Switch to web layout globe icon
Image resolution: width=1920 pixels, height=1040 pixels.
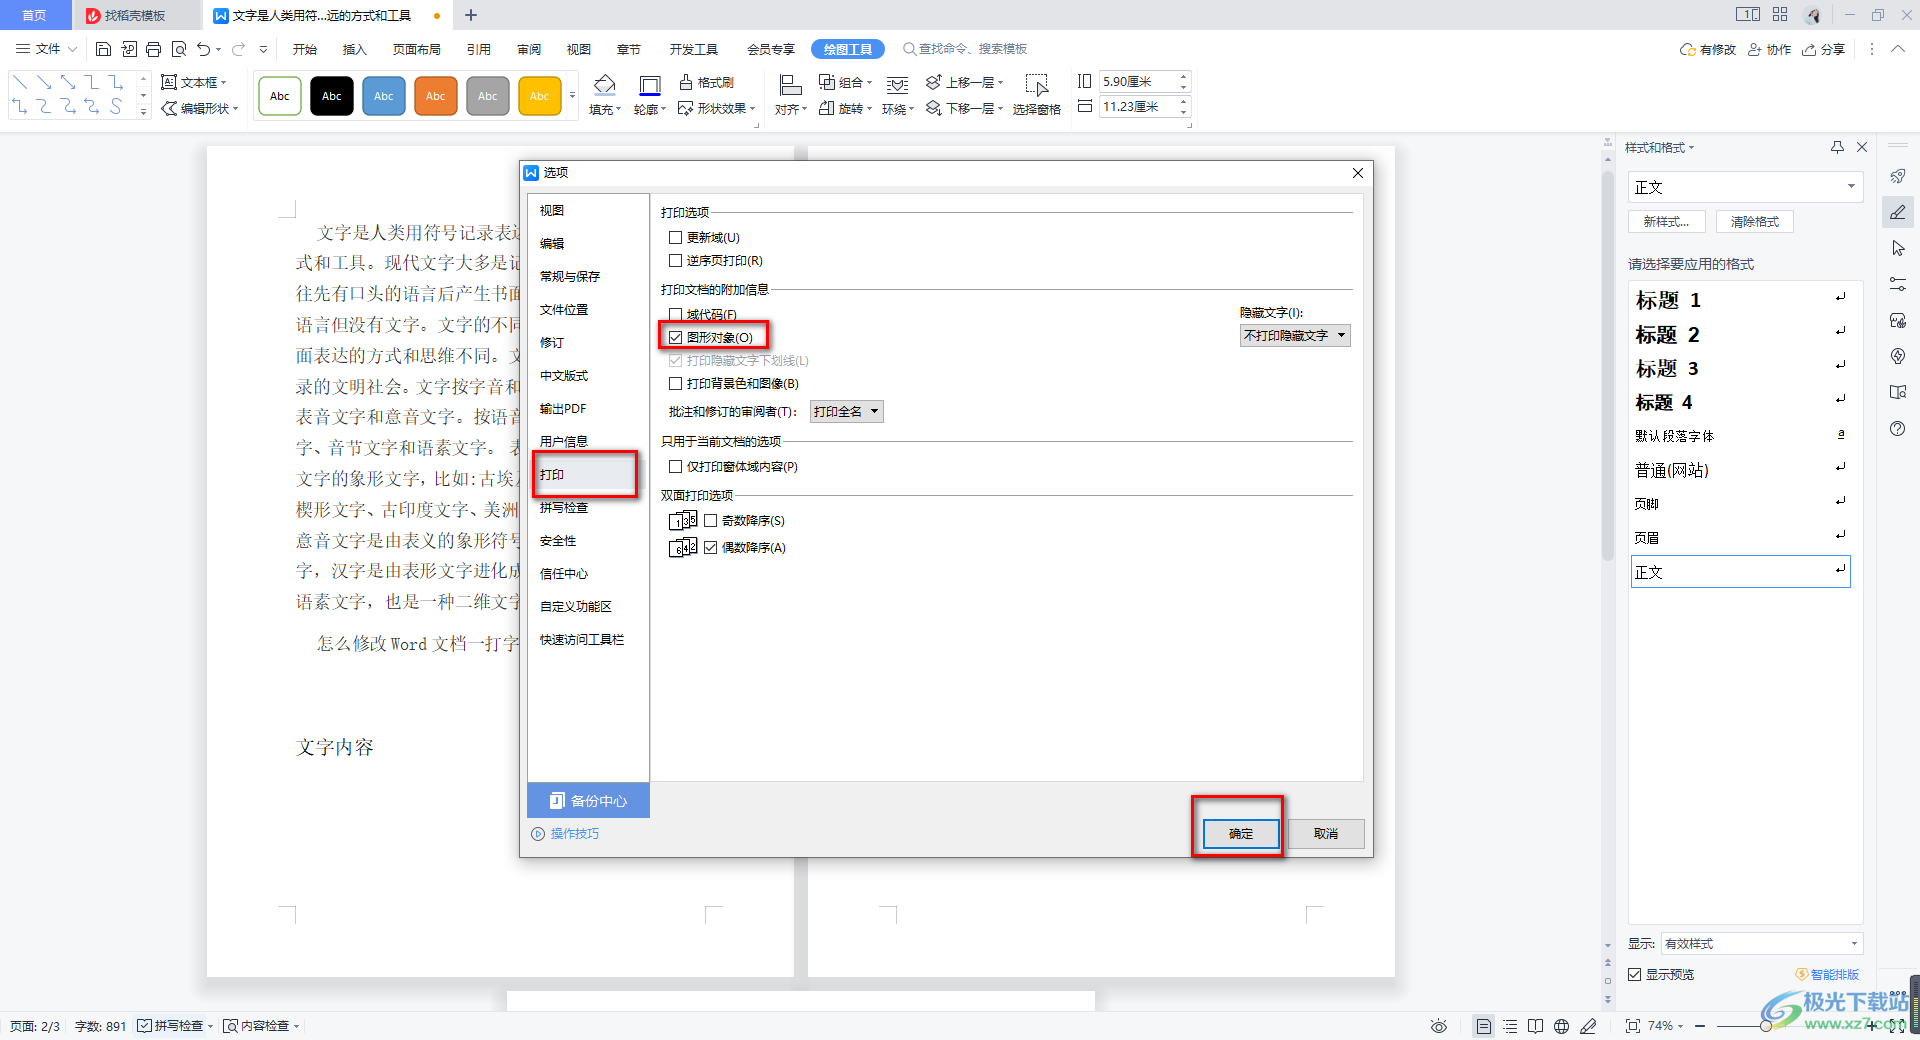click(1561, 1026)
